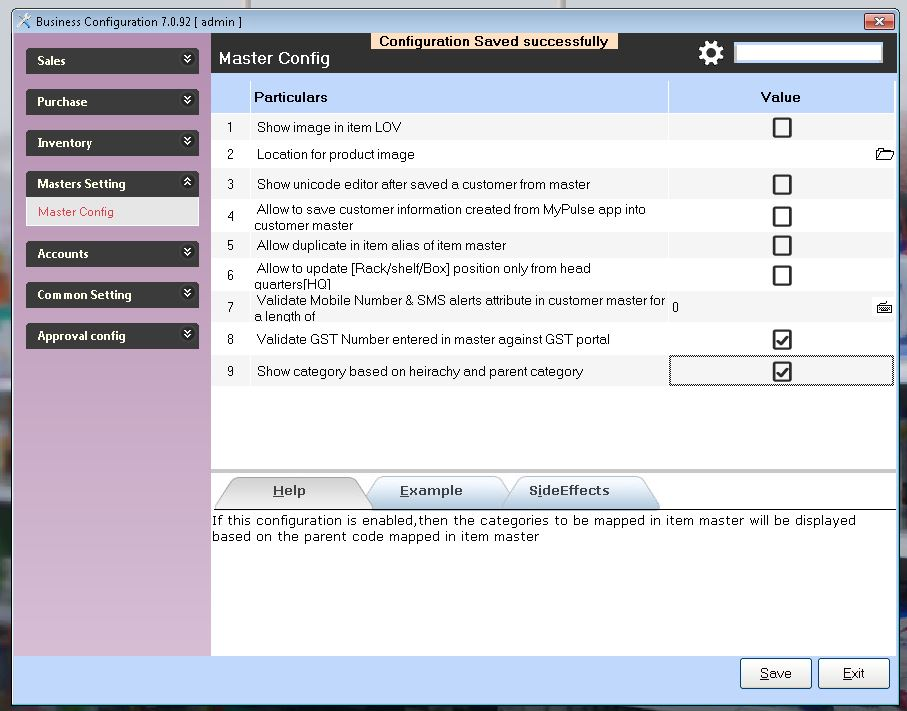Click the Masters Setting section label
907x711 pixels.
pos(81,183)
